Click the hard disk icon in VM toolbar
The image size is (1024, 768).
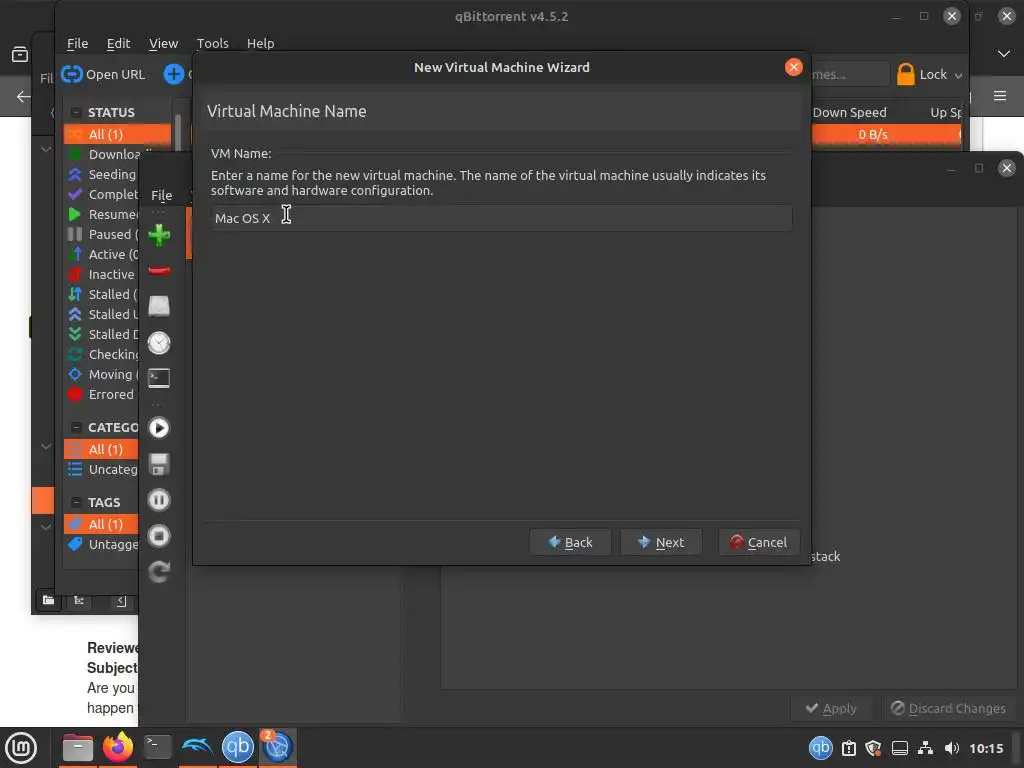159,306
